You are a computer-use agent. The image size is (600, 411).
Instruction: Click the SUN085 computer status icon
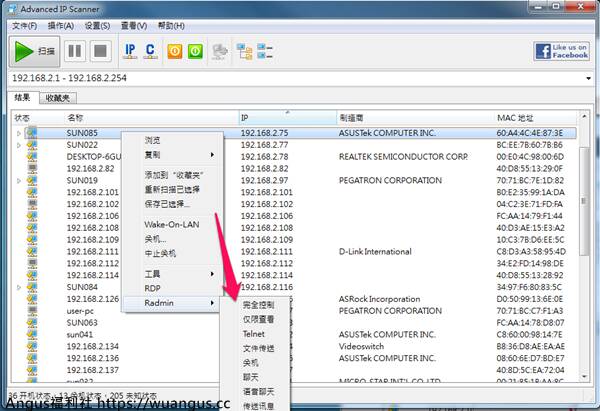click(32, 133)
